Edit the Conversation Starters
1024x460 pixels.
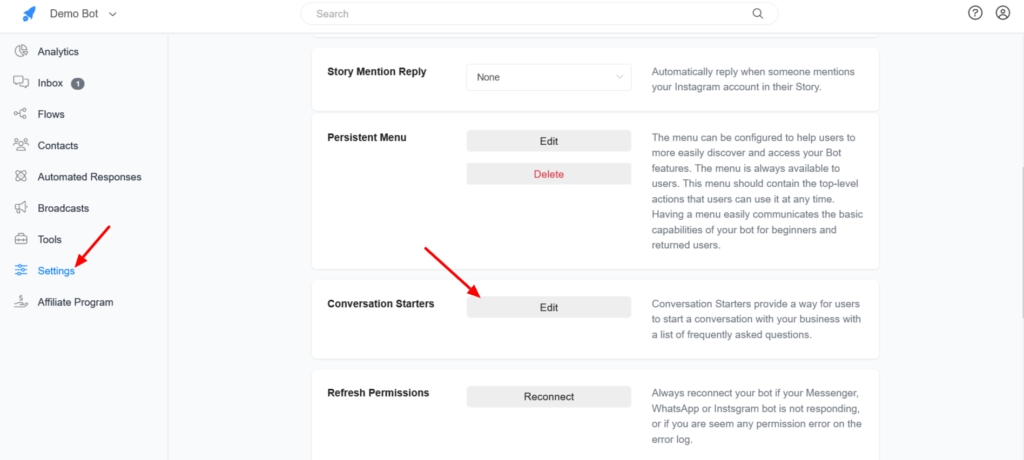click(x=549, y=308)
